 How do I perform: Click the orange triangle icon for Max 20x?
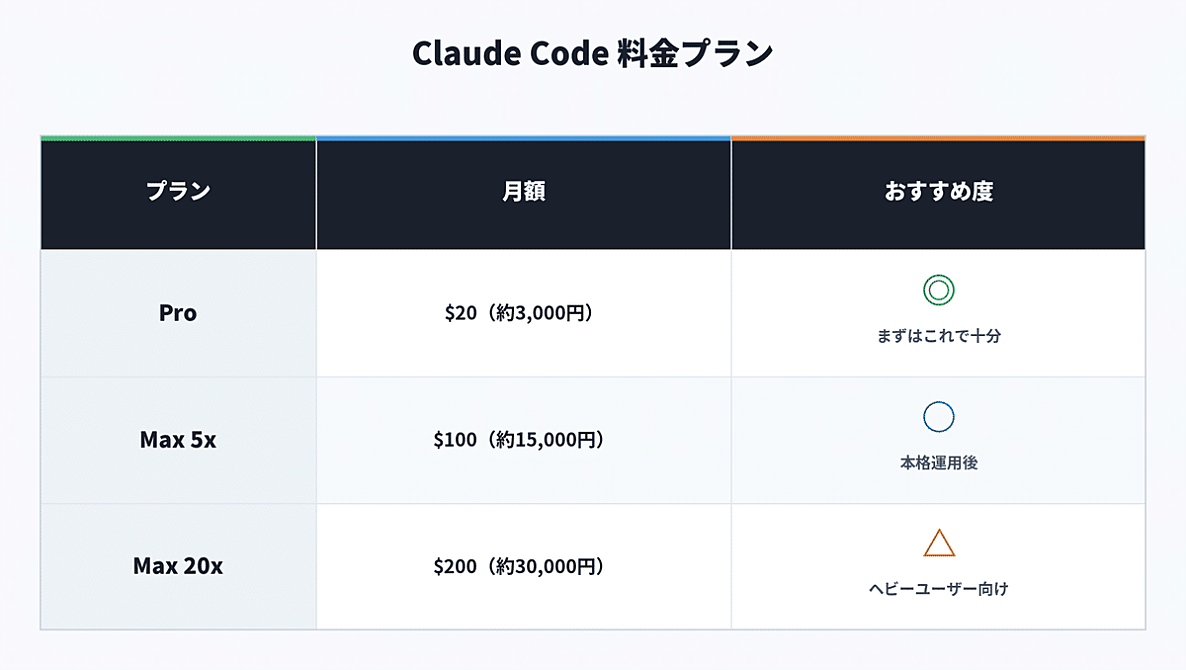[939, 543]
